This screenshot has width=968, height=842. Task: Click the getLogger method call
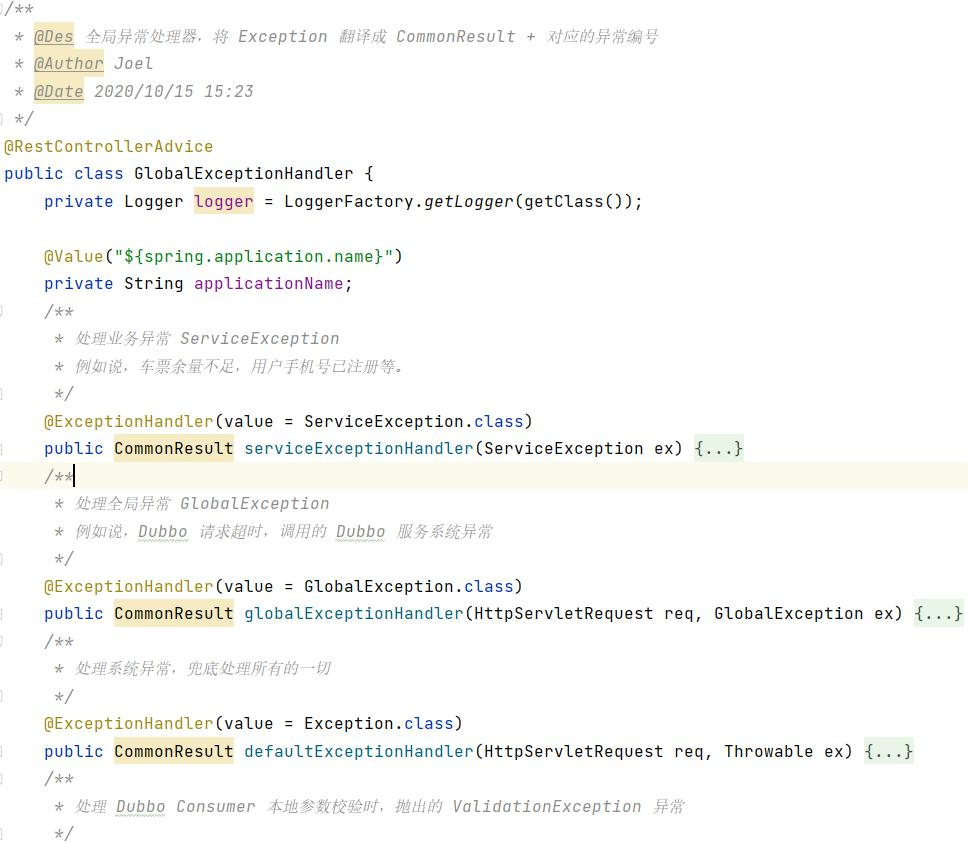click(469, 201)
